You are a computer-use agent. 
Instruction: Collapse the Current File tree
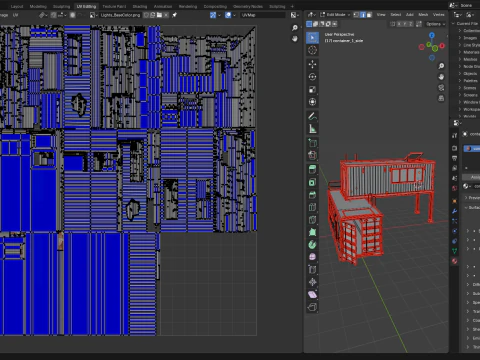click(x=453, y=24)
